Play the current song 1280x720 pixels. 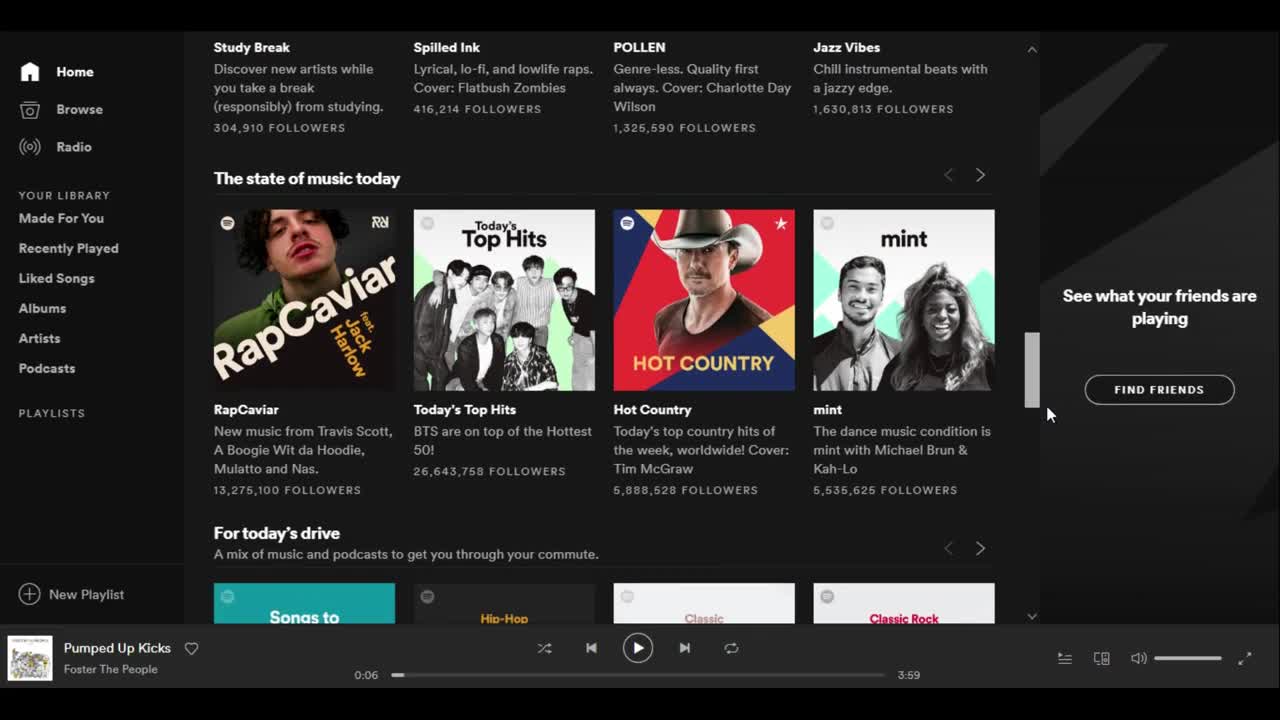point(637,648)
